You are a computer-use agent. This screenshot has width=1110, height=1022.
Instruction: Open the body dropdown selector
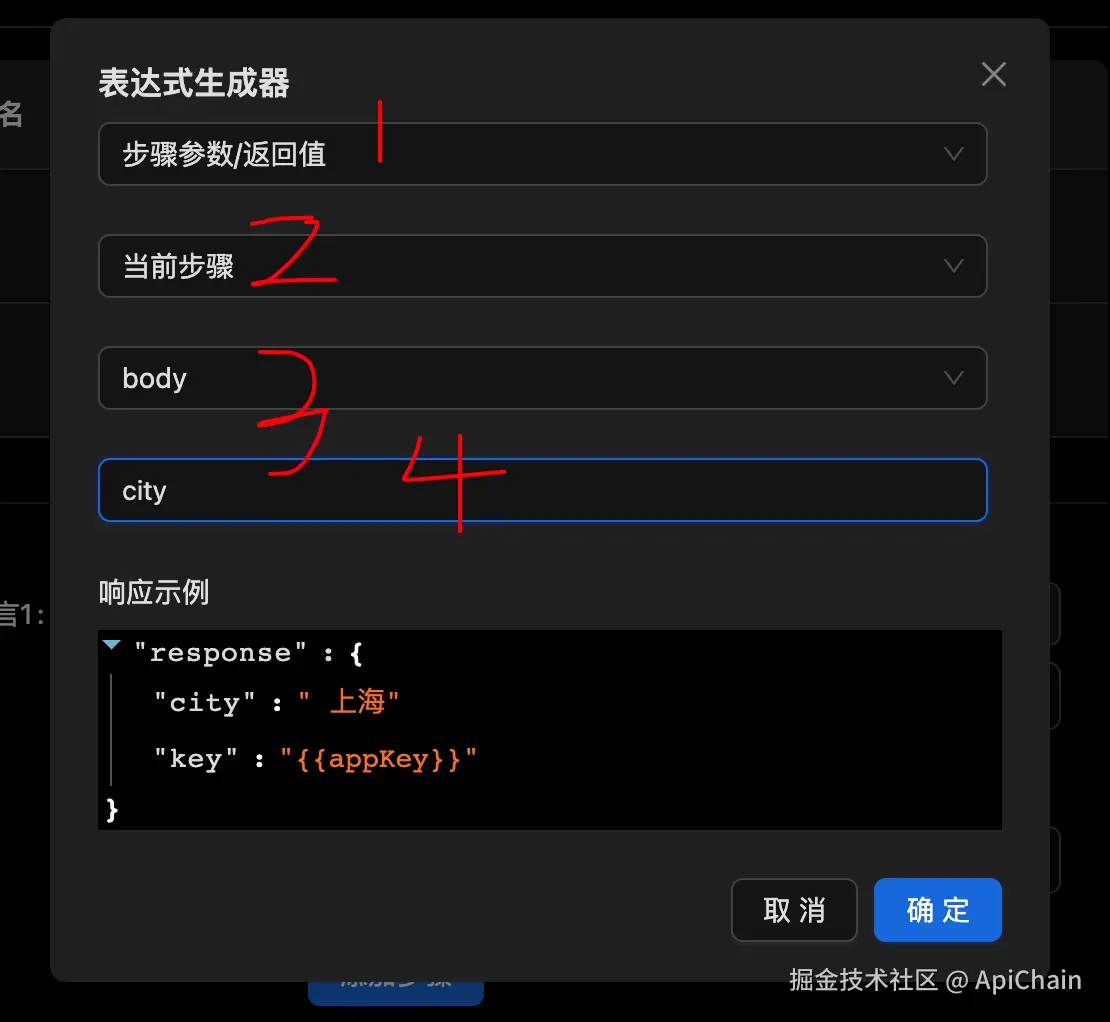click(542, 378)
